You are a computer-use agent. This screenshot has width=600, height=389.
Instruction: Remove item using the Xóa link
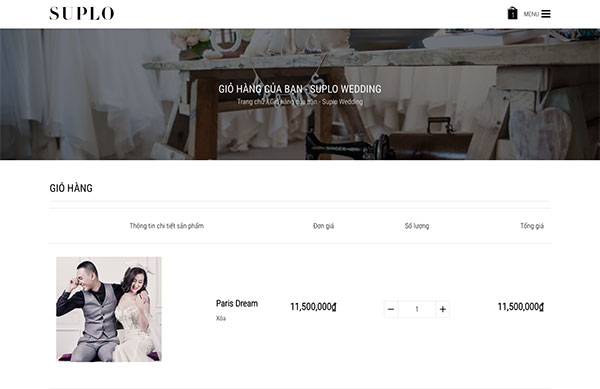click(x=221, y=318)
